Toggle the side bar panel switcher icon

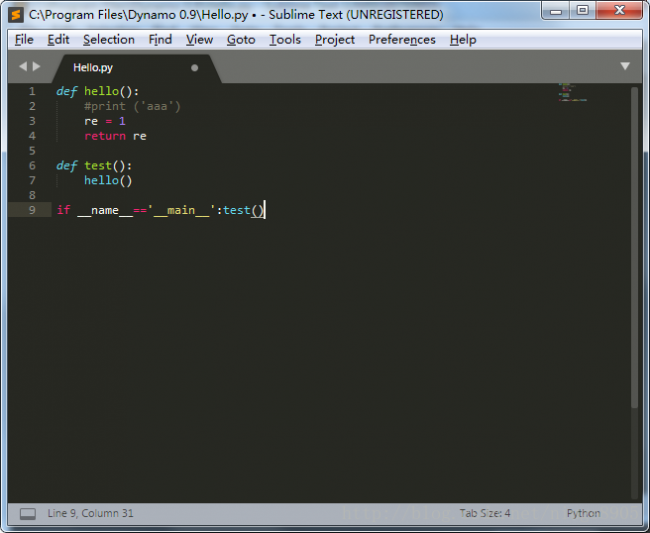27,513
